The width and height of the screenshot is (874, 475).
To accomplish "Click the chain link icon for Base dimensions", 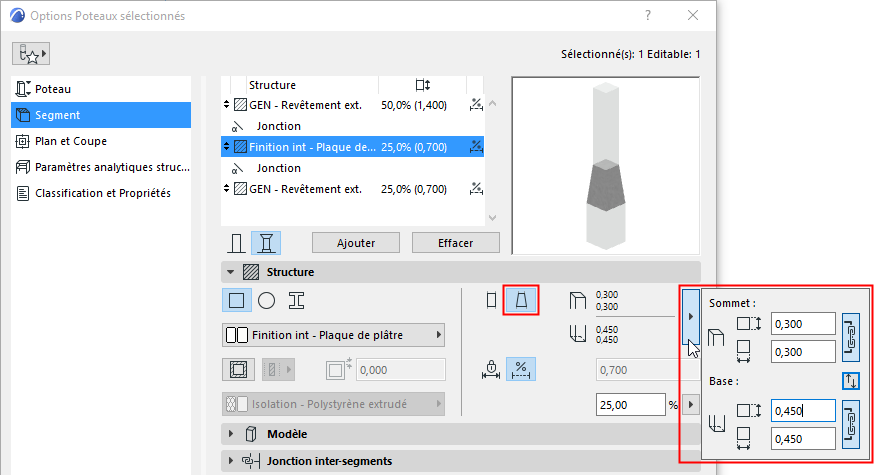I will pos(851,423).
